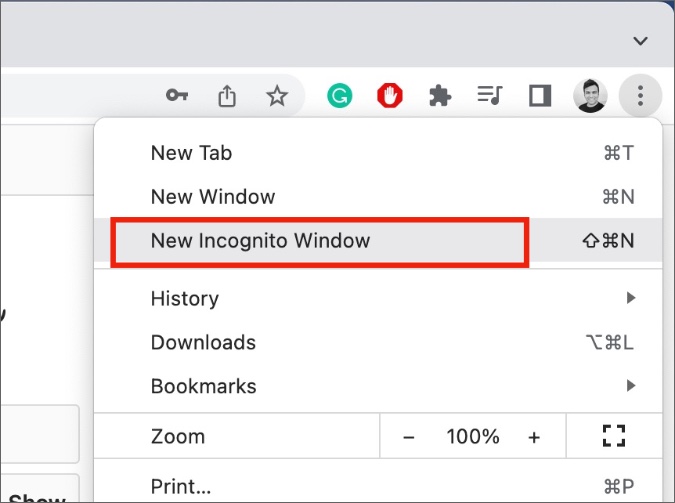Click the 100% zoom level value

[x=473, y=437]
